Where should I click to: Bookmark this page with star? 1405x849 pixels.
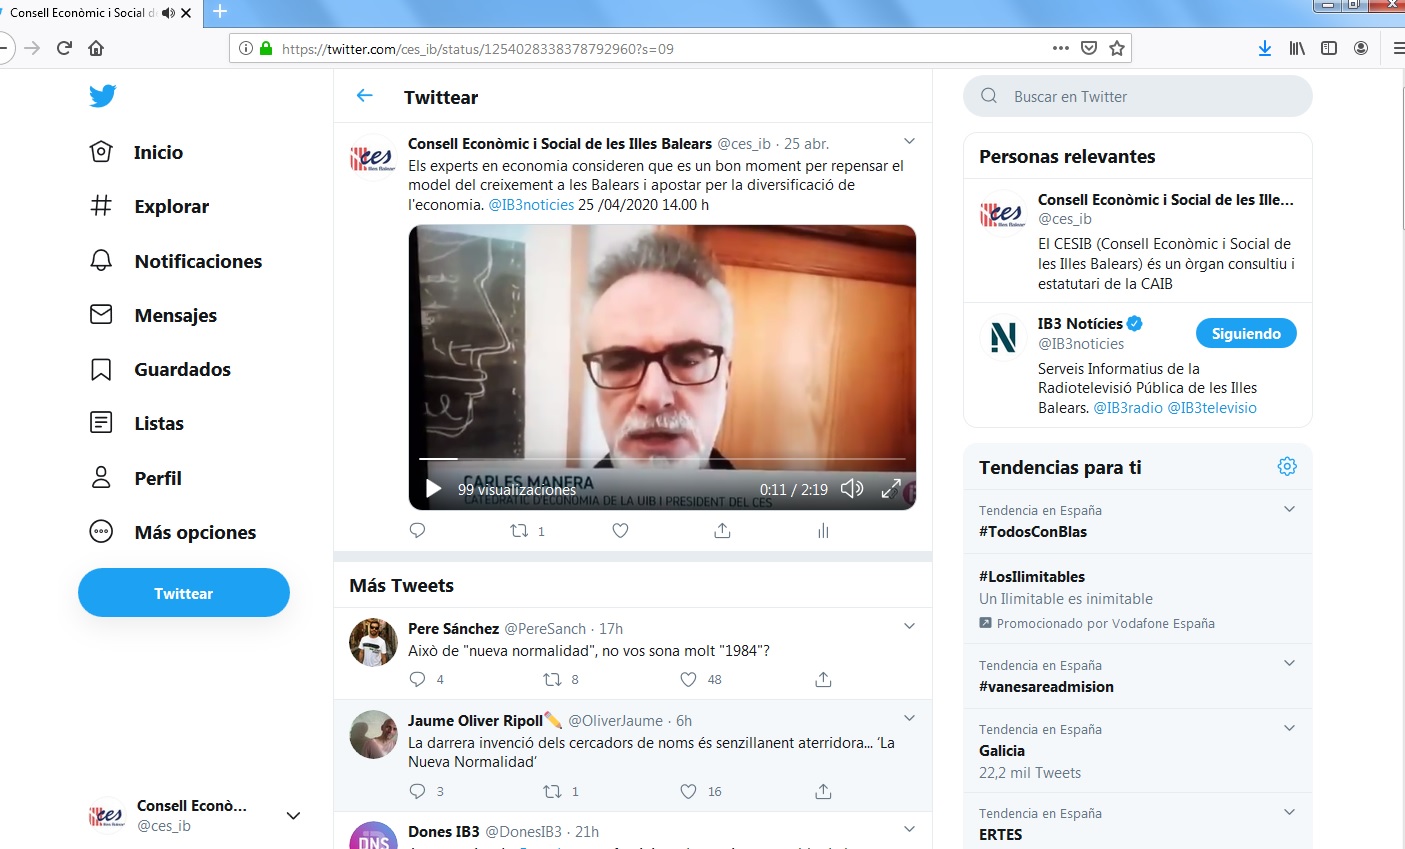click(x=1117, y=48)
